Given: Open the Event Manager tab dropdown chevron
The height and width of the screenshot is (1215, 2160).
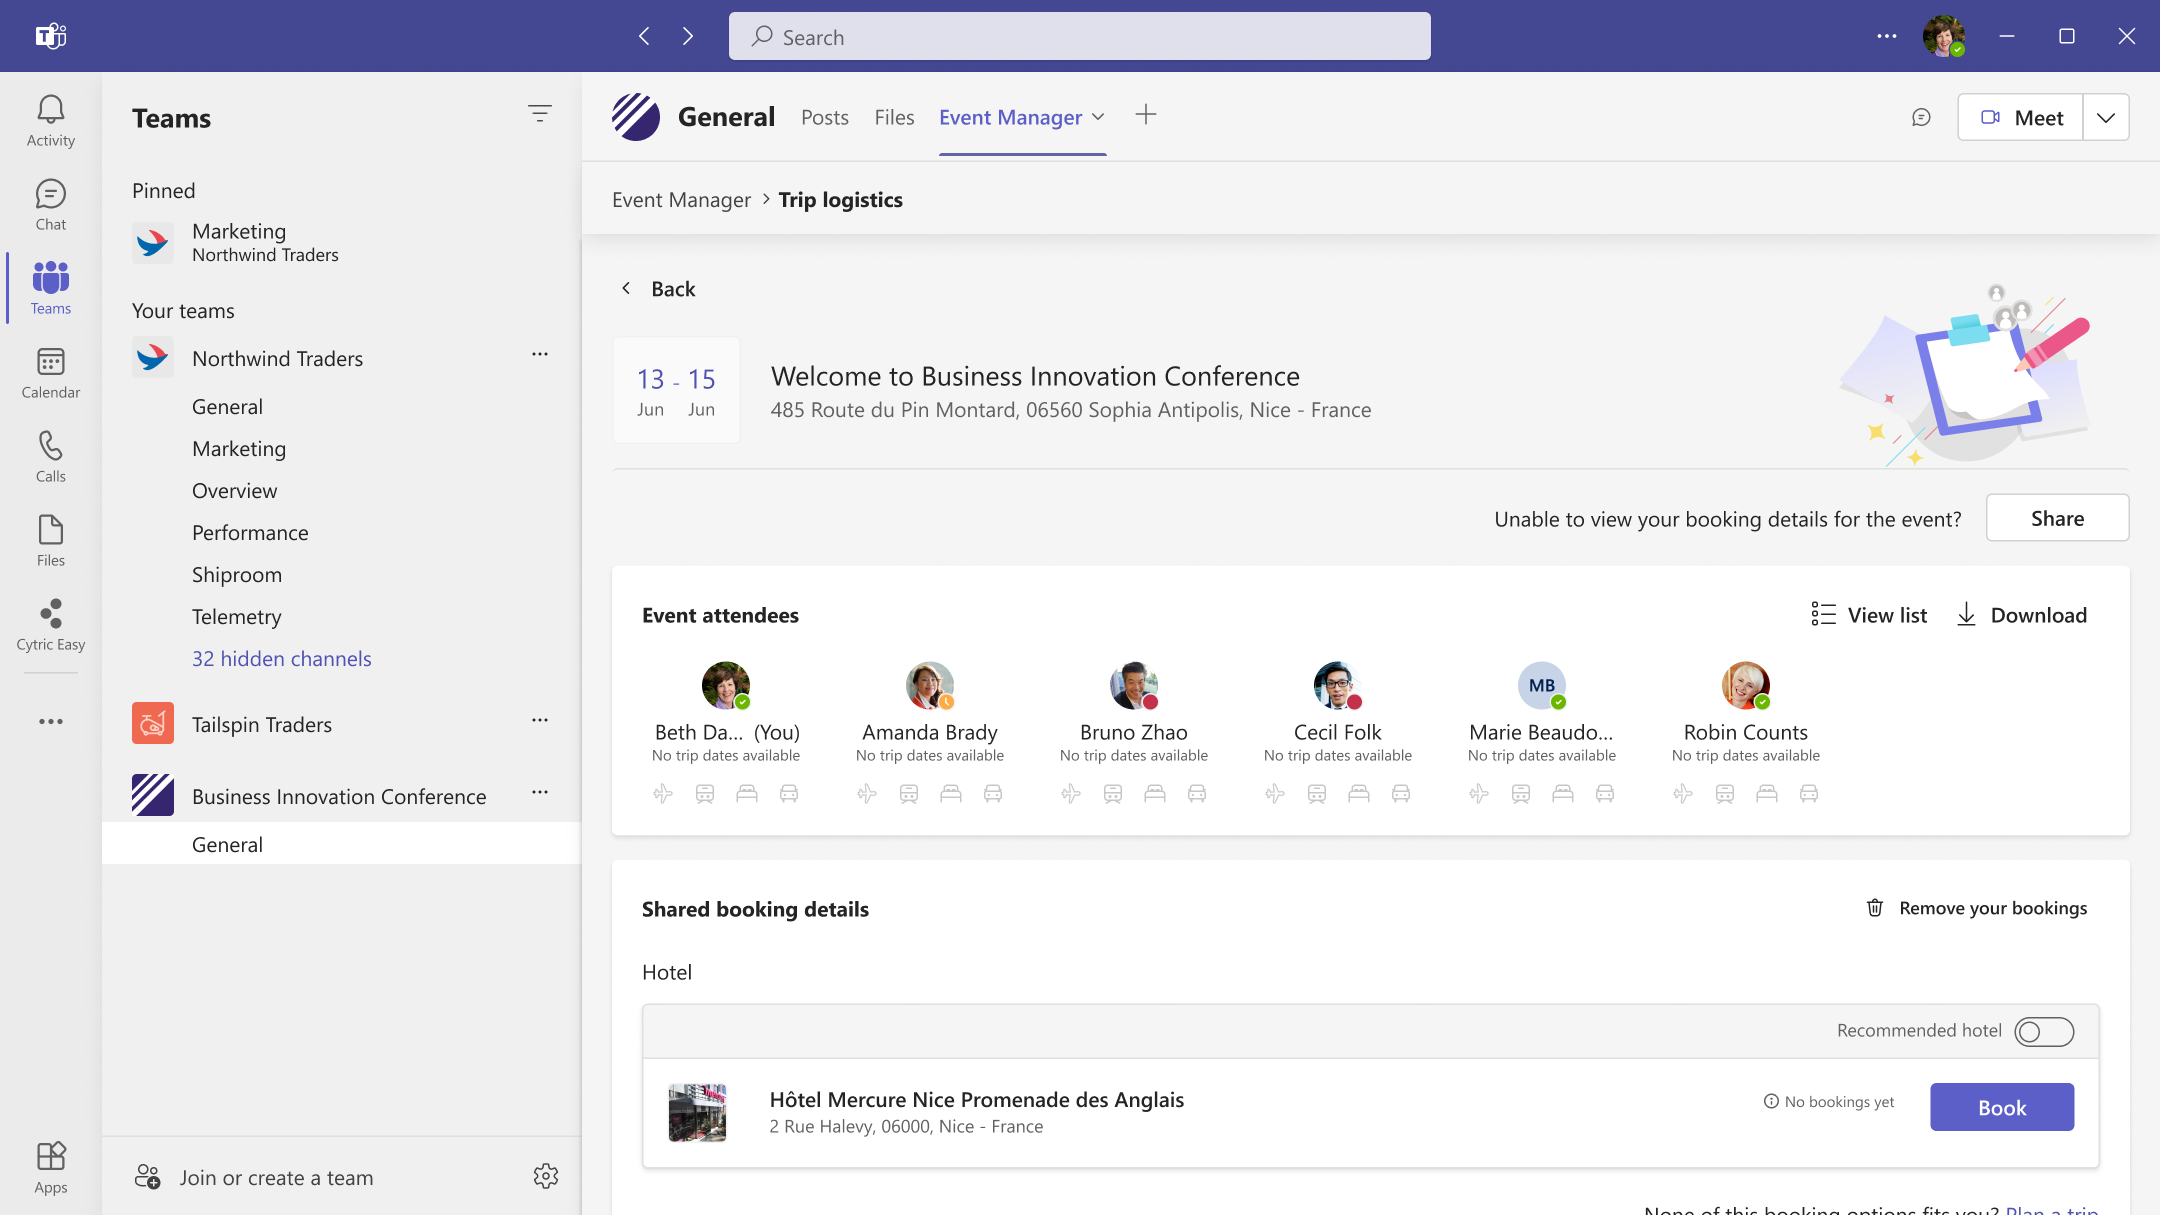Looking at the screenshot, I should [1098, 117].
